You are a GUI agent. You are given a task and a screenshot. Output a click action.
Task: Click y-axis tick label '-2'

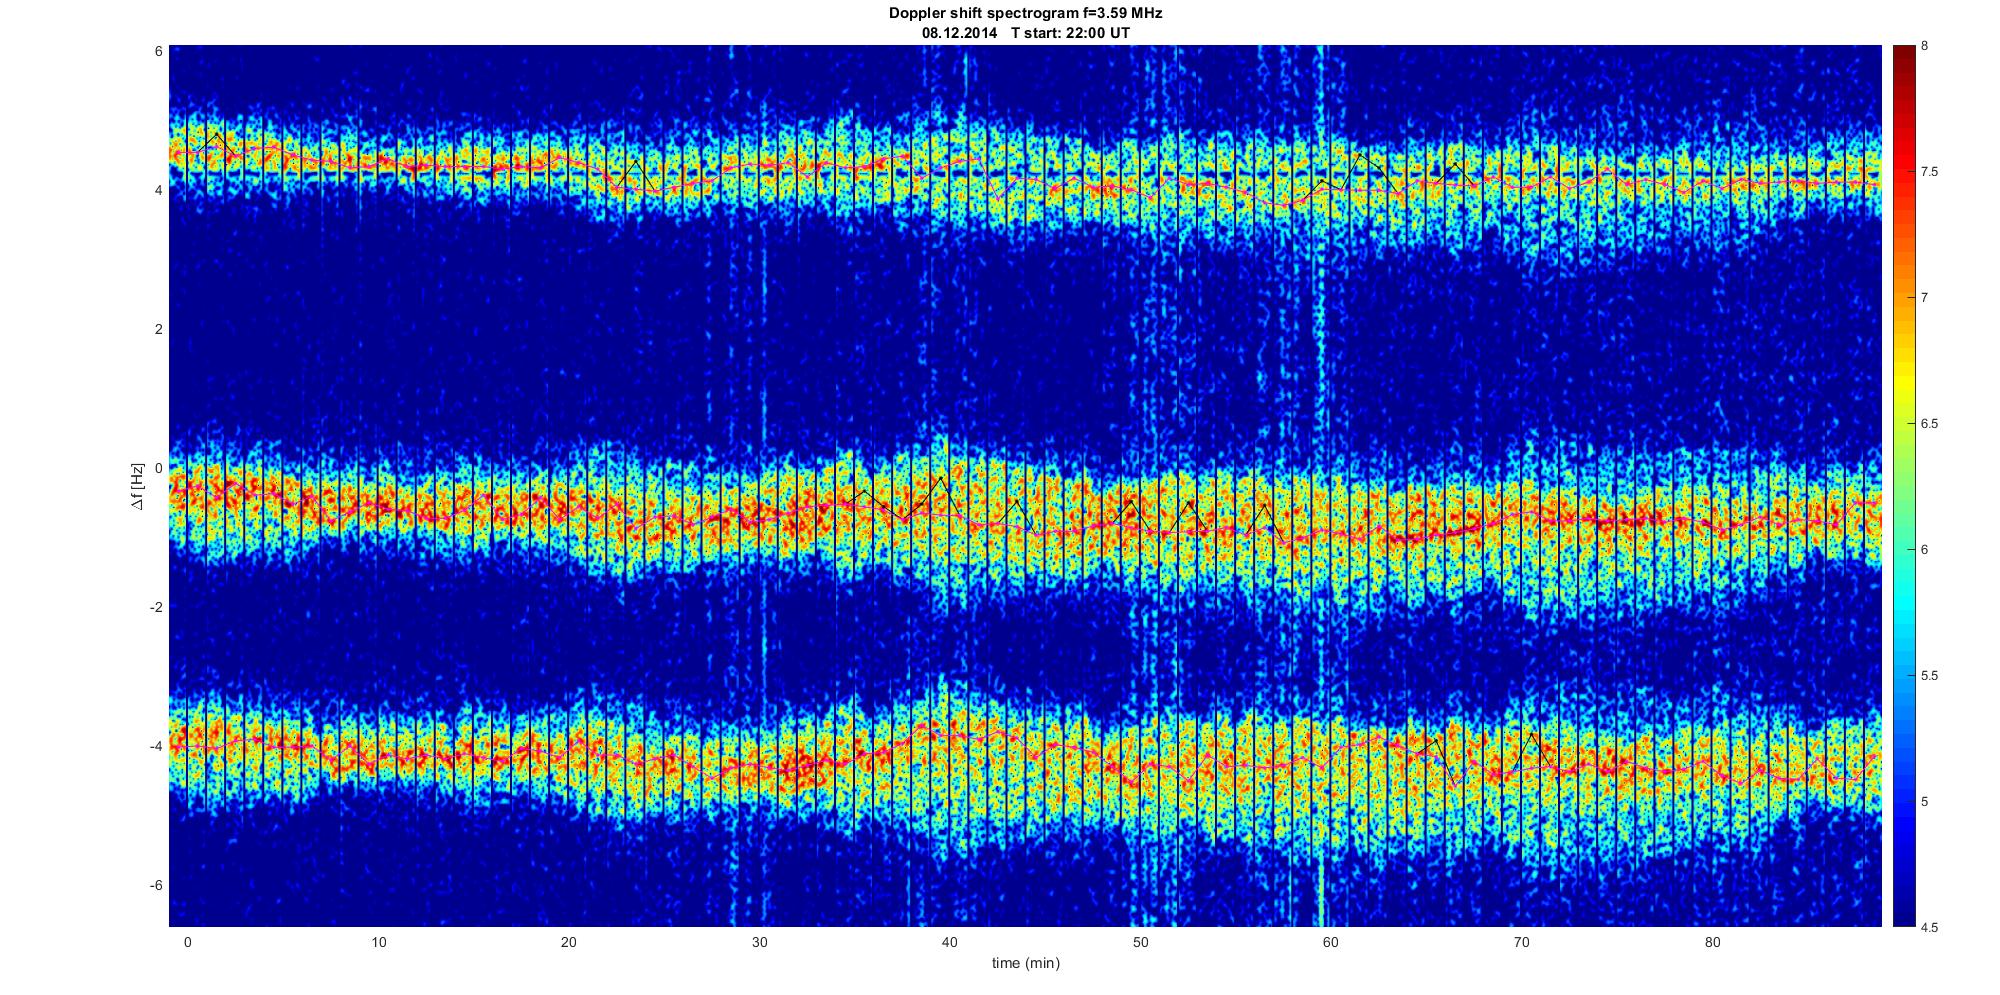[x=156, y=607]
